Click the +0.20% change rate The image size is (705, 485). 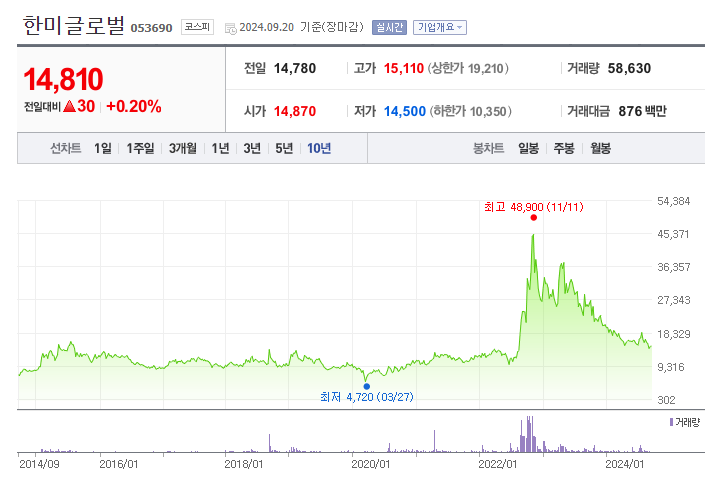tap(134, 107)
